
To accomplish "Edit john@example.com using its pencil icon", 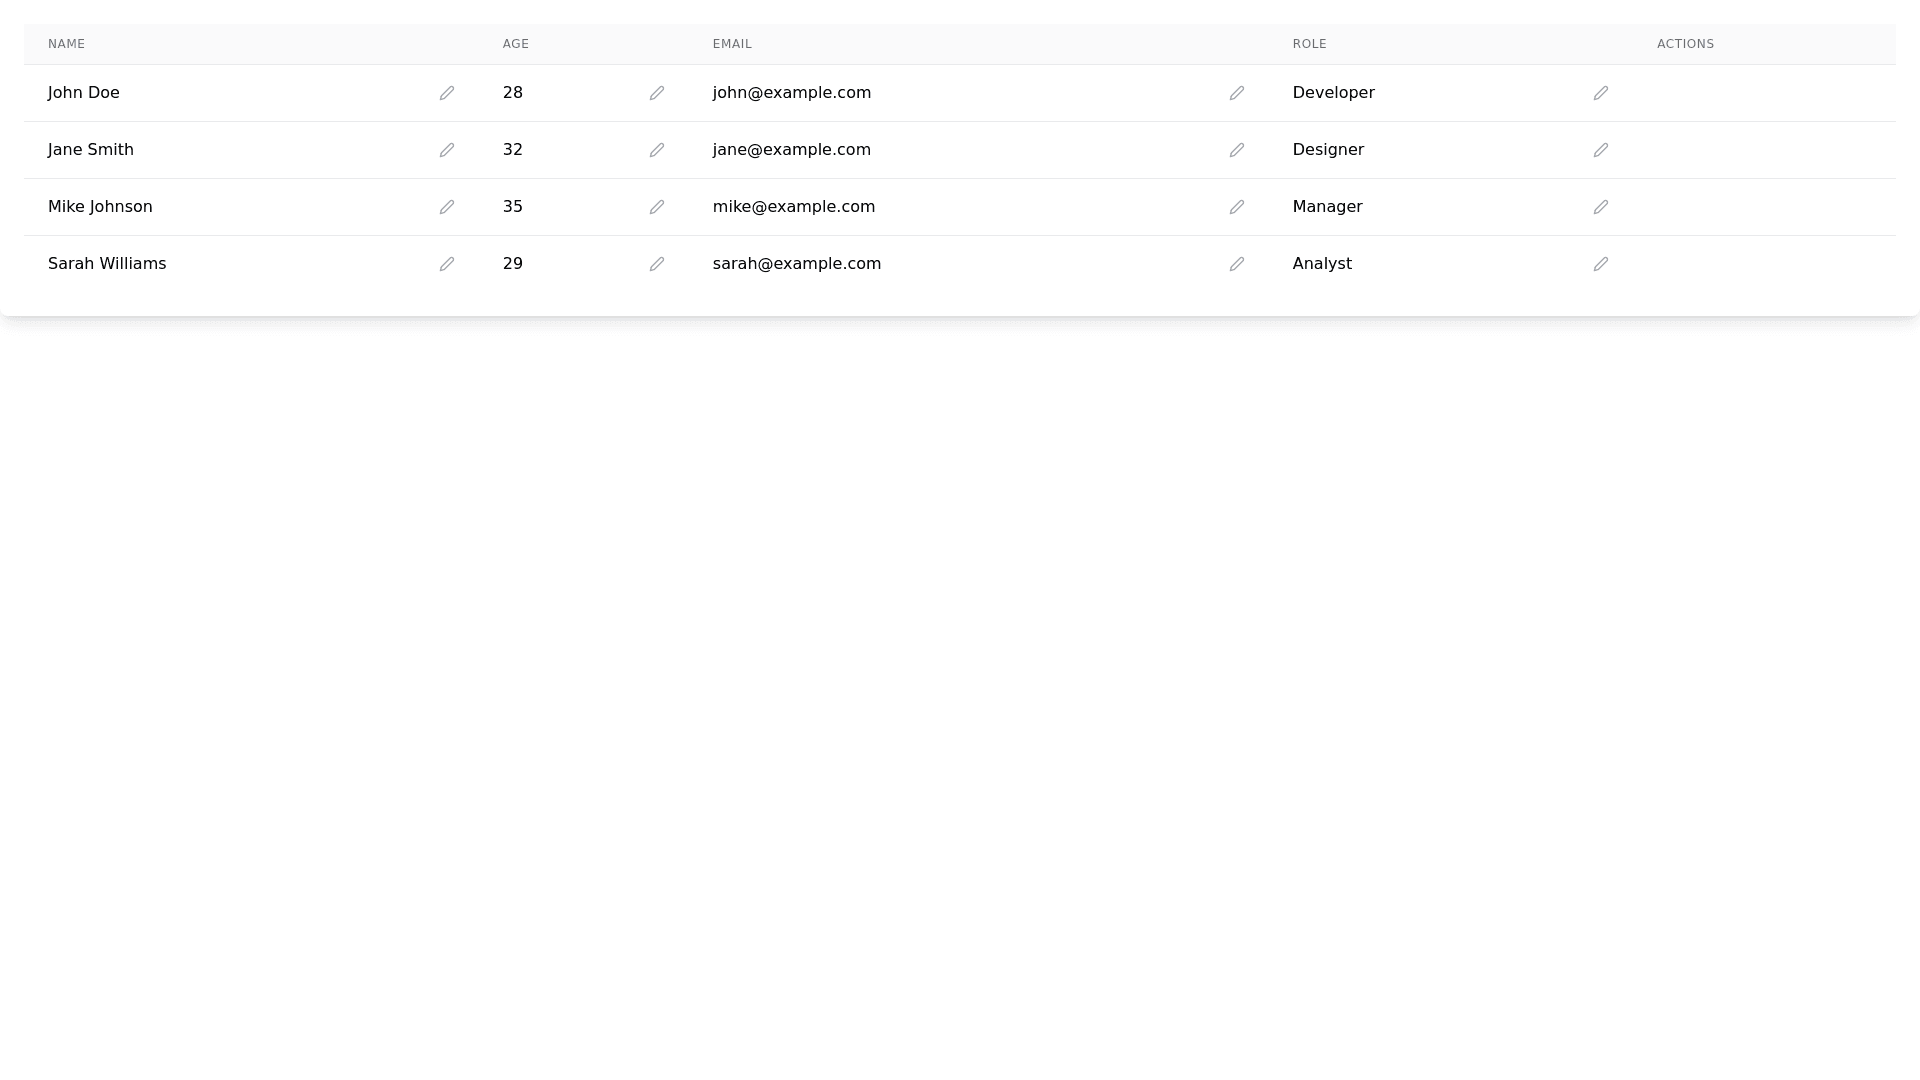I will [x=1237, y=93].
